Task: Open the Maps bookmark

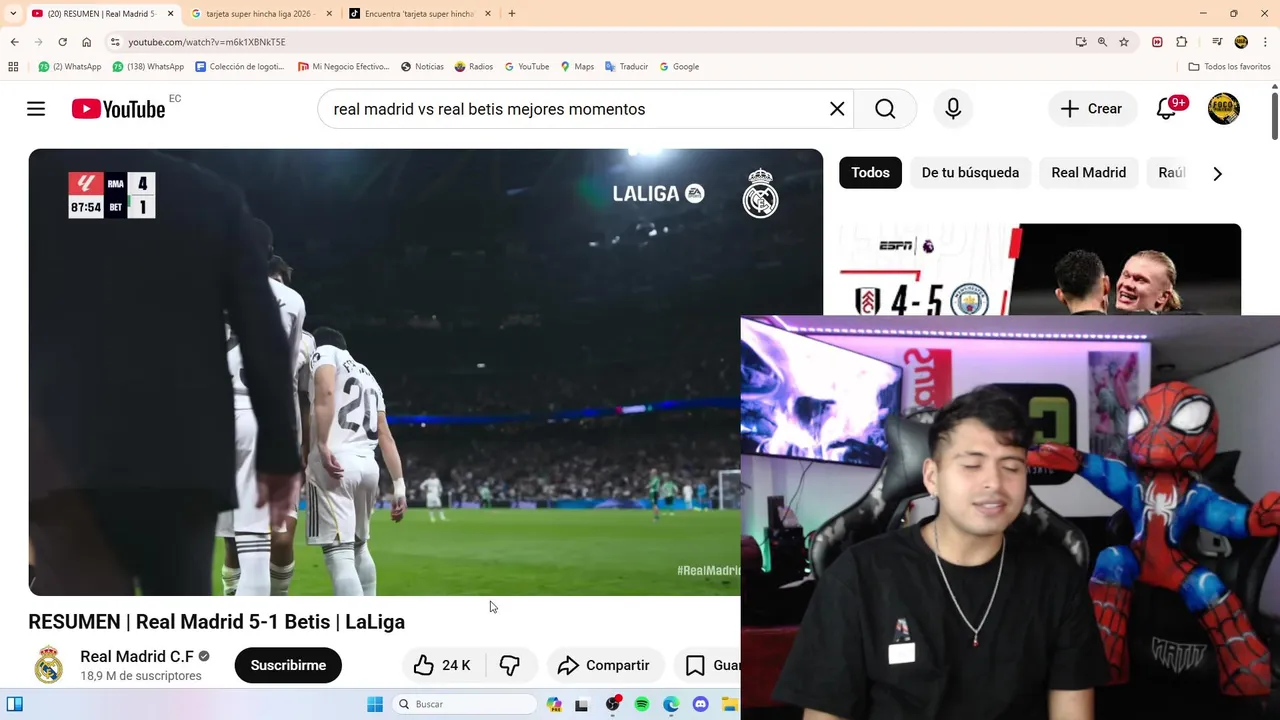Action: [x=577, y=67]
